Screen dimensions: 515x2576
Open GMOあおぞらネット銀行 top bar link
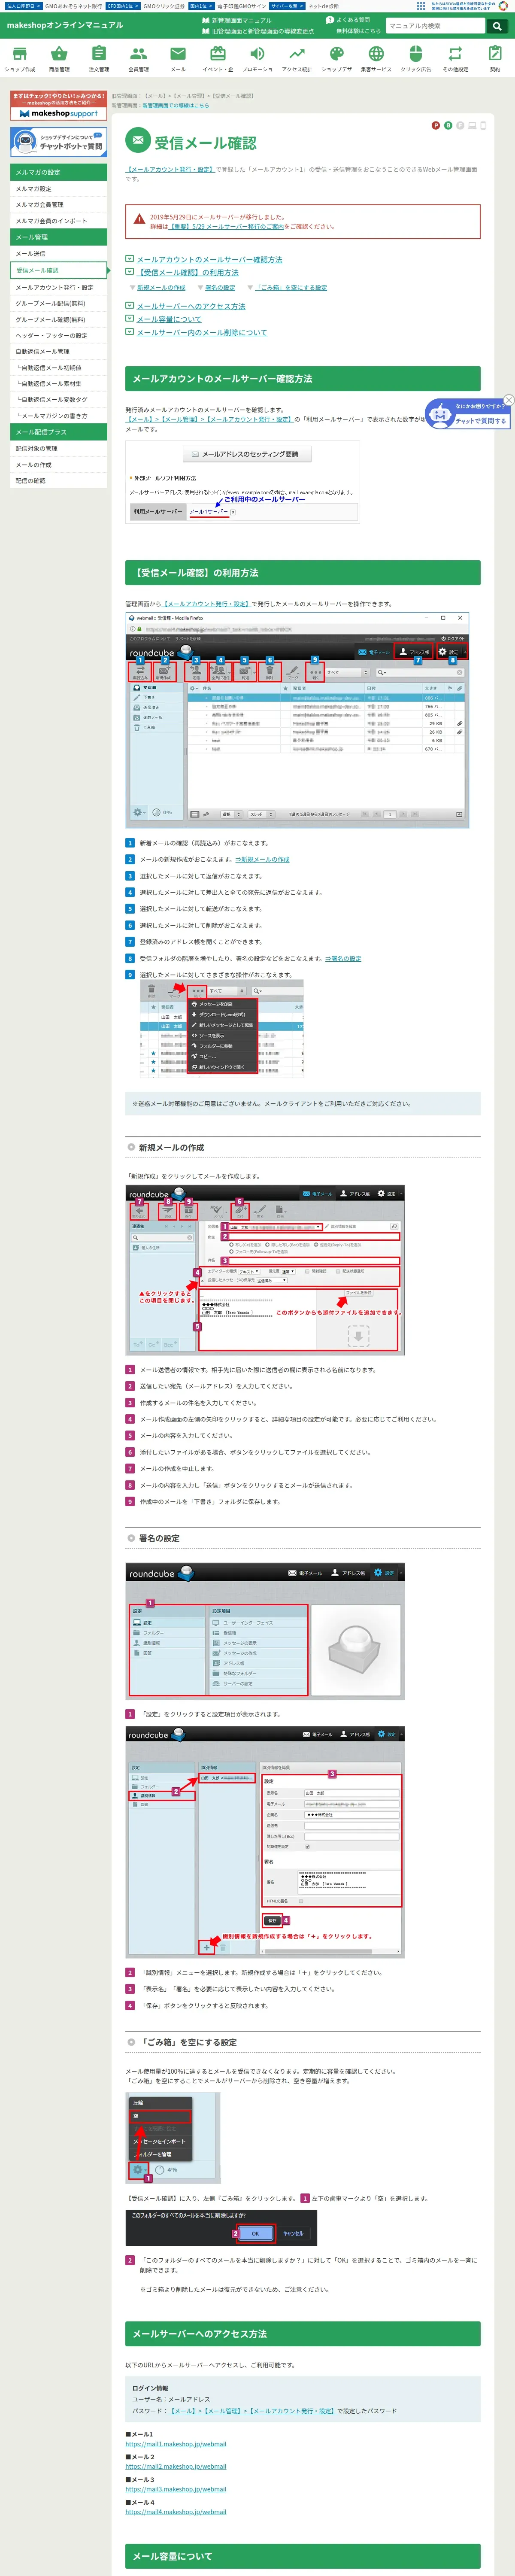72,6
